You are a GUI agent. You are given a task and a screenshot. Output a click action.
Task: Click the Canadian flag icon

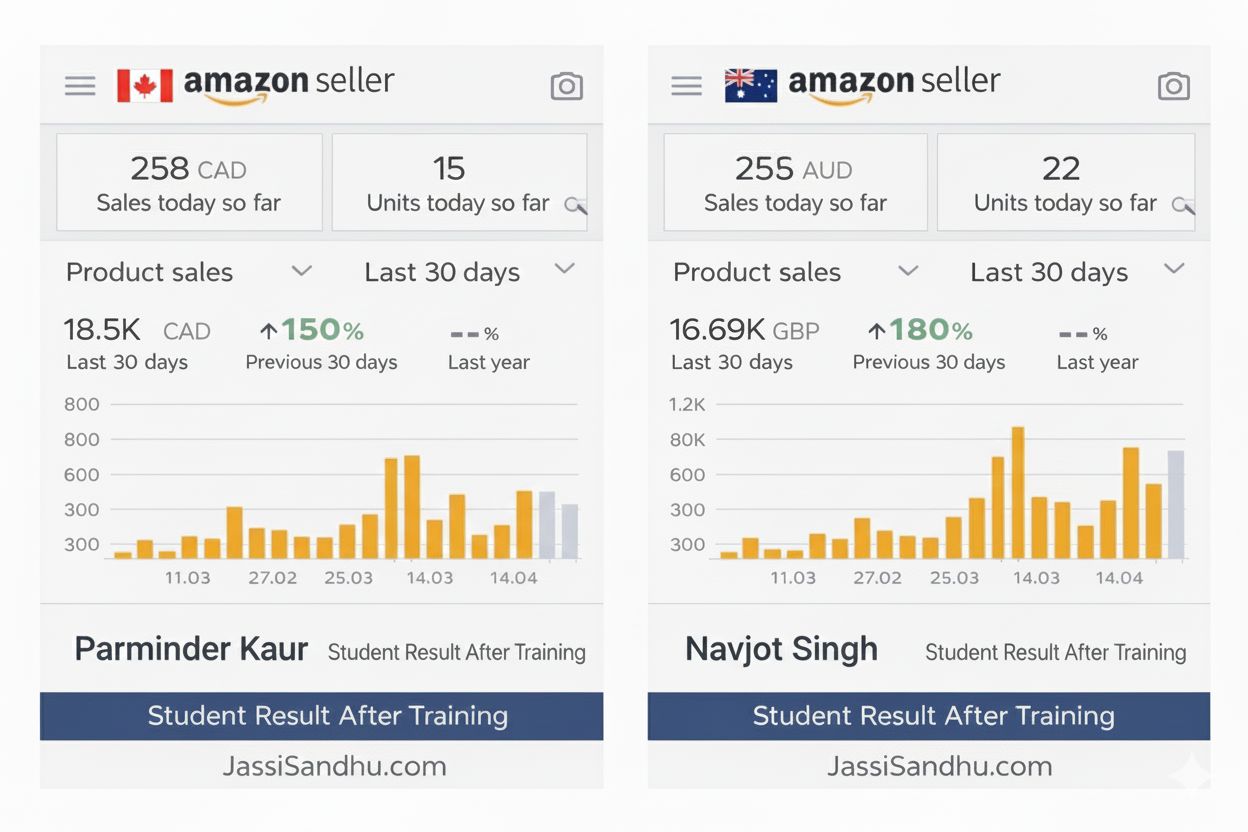[x=145, y=85]
